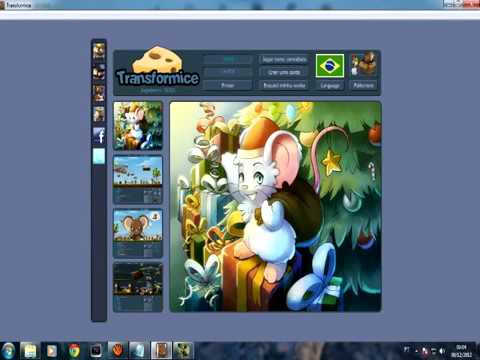Select the big brown mouse screenshot thumbnail
This screenshot has width=480, height=360.
point(138,233)
